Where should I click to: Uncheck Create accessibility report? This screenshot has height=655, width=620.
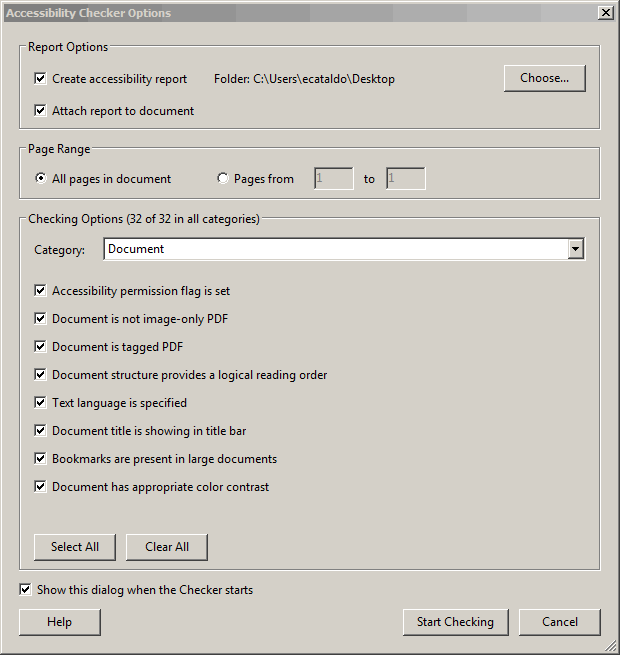point(41,79)
